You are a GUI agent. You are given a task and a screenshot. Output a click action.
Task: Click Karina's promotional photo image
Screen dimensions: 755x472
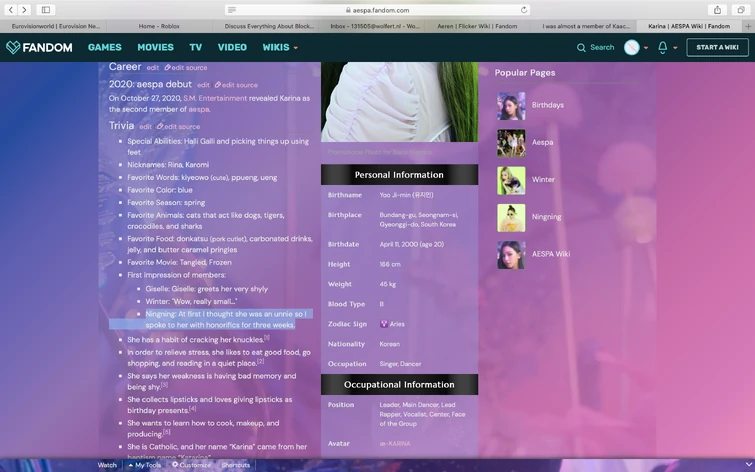pos(400,102)
